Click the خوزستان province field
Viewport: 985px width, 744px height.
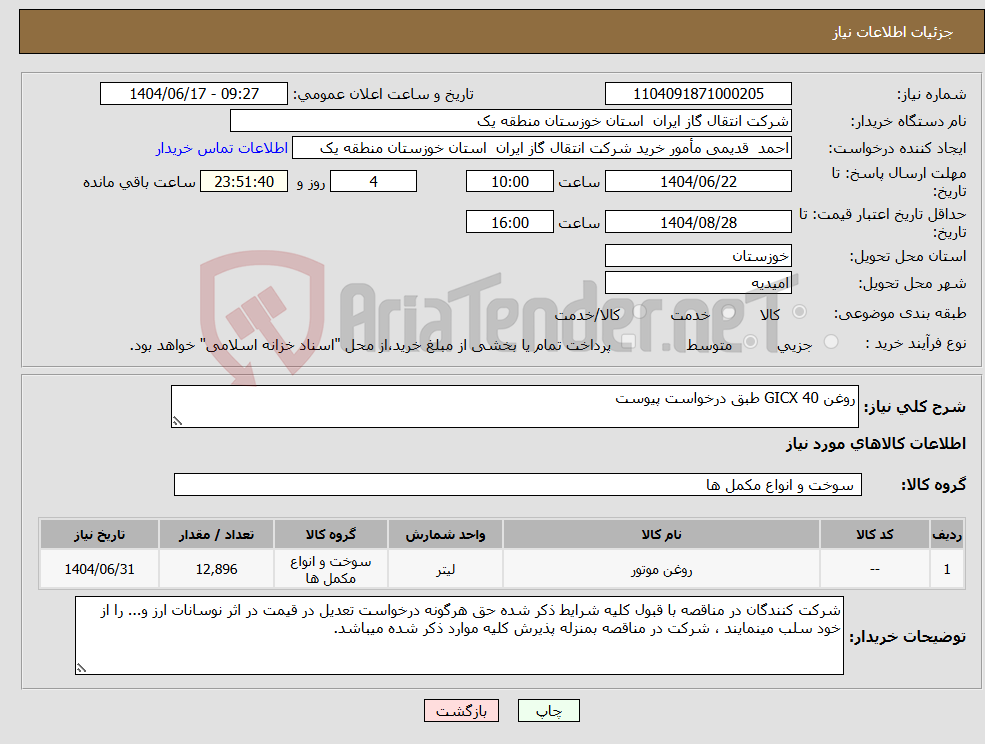698,256
